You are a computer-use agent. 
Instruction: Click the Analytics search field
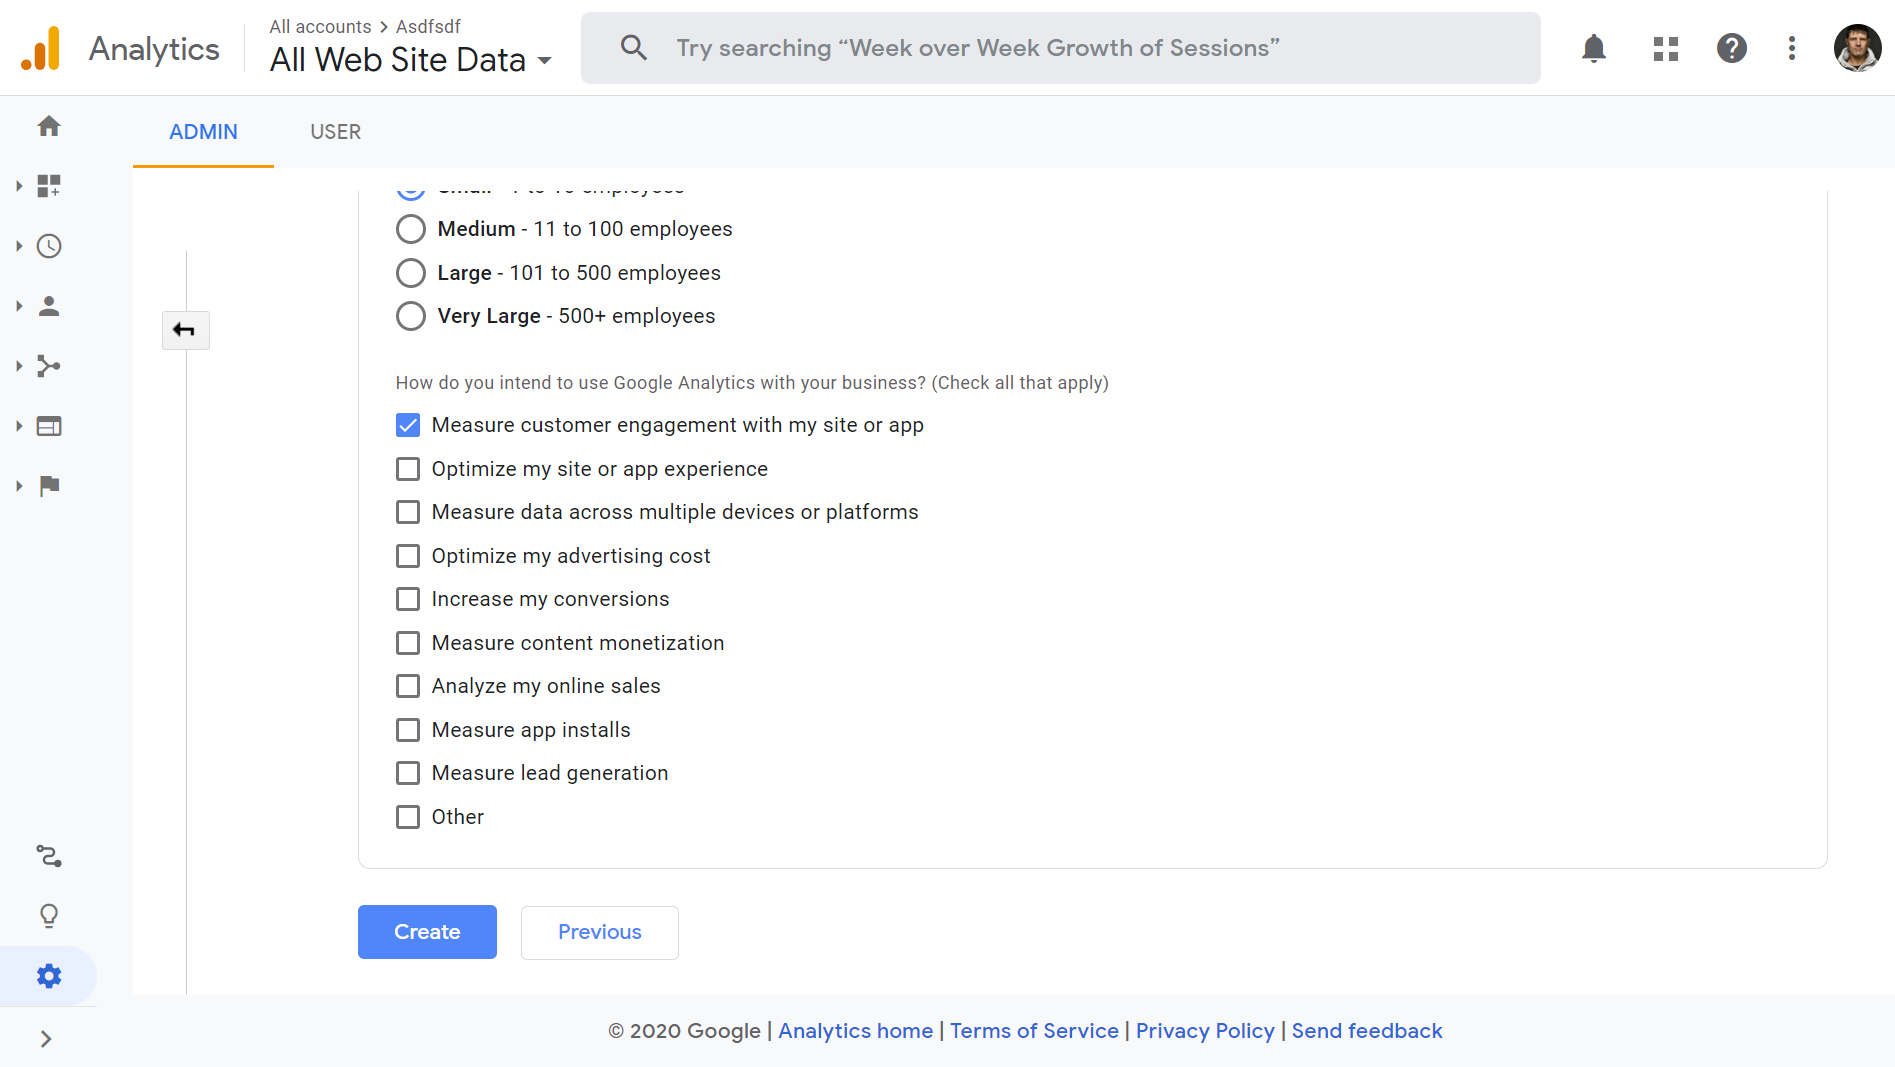(x=1060, y=48)
